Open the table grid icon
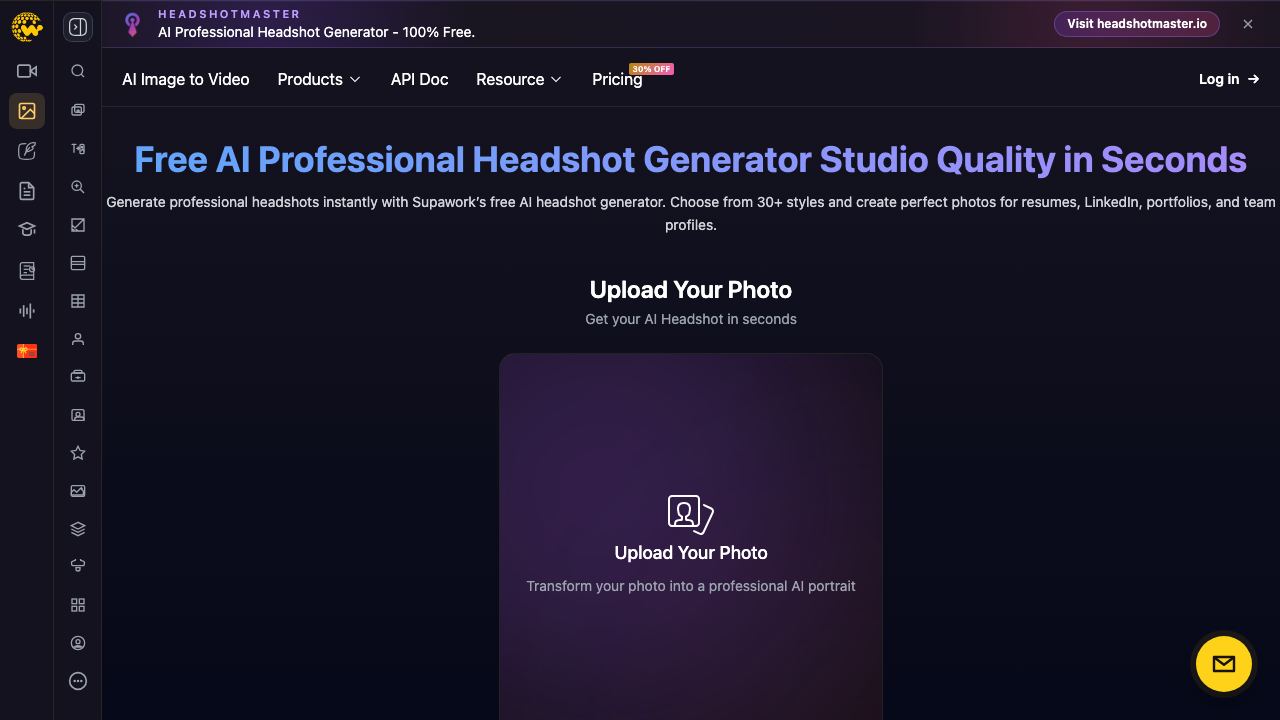This screenshot has width=1280, height=720. [x=78, y=301]
